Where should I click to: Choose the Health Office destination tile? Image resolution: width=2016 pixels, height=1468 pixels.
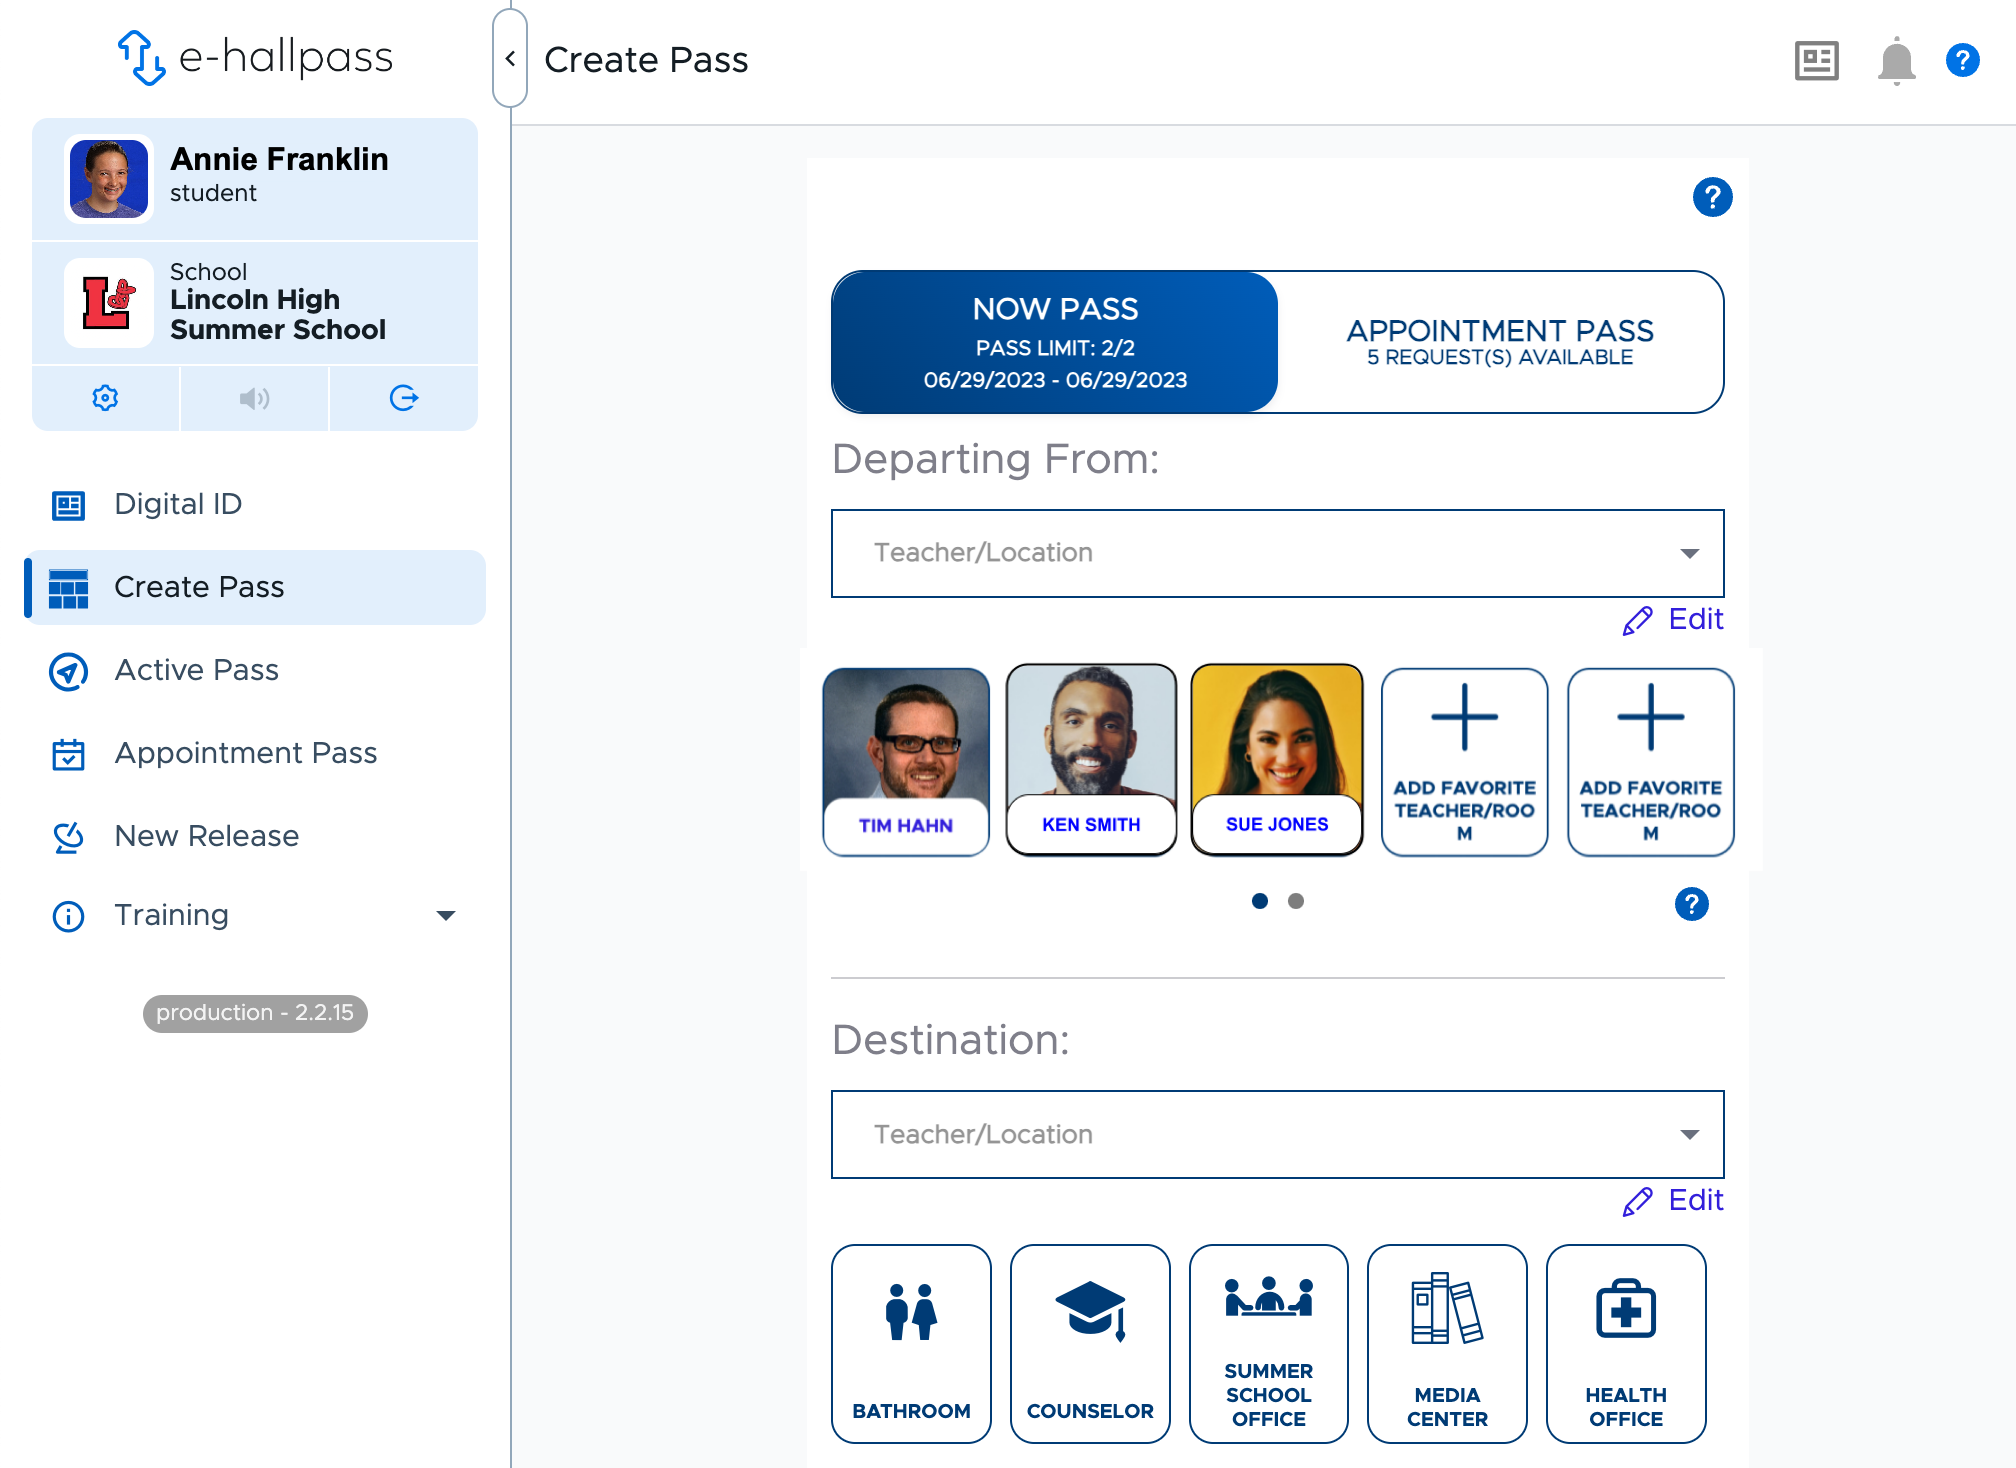coord(1625,1343)
